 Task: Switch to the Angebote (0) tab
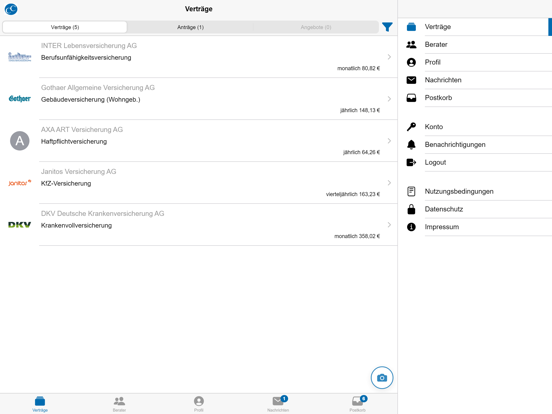pos(316,27)
